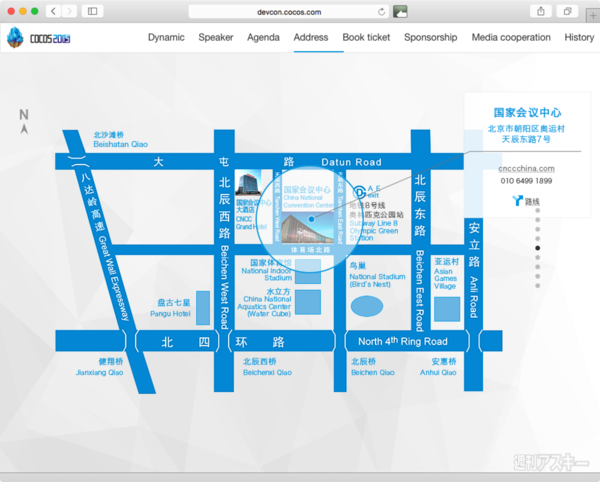This screenshot has height=482, width=600.
Task: Open the Speaker nav item
Action: 216,37
